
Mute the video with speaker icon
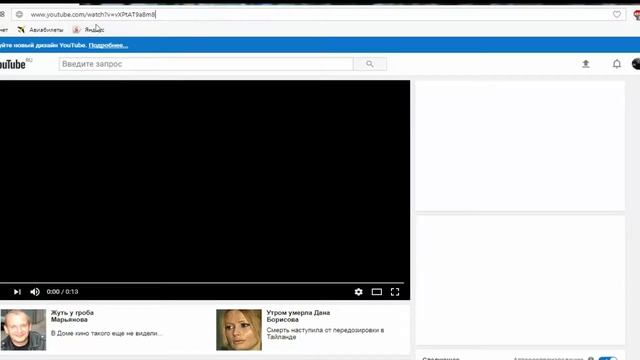pyautogui.click(x=35, y=292)
